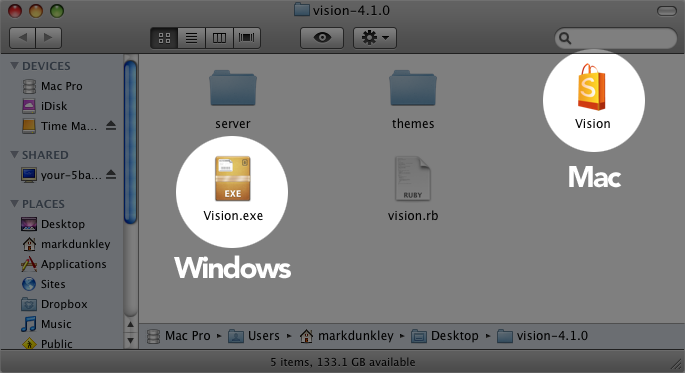This screenshot has height=373, width=685.
Task: Click the window resize grip corner
Action: 676,363
